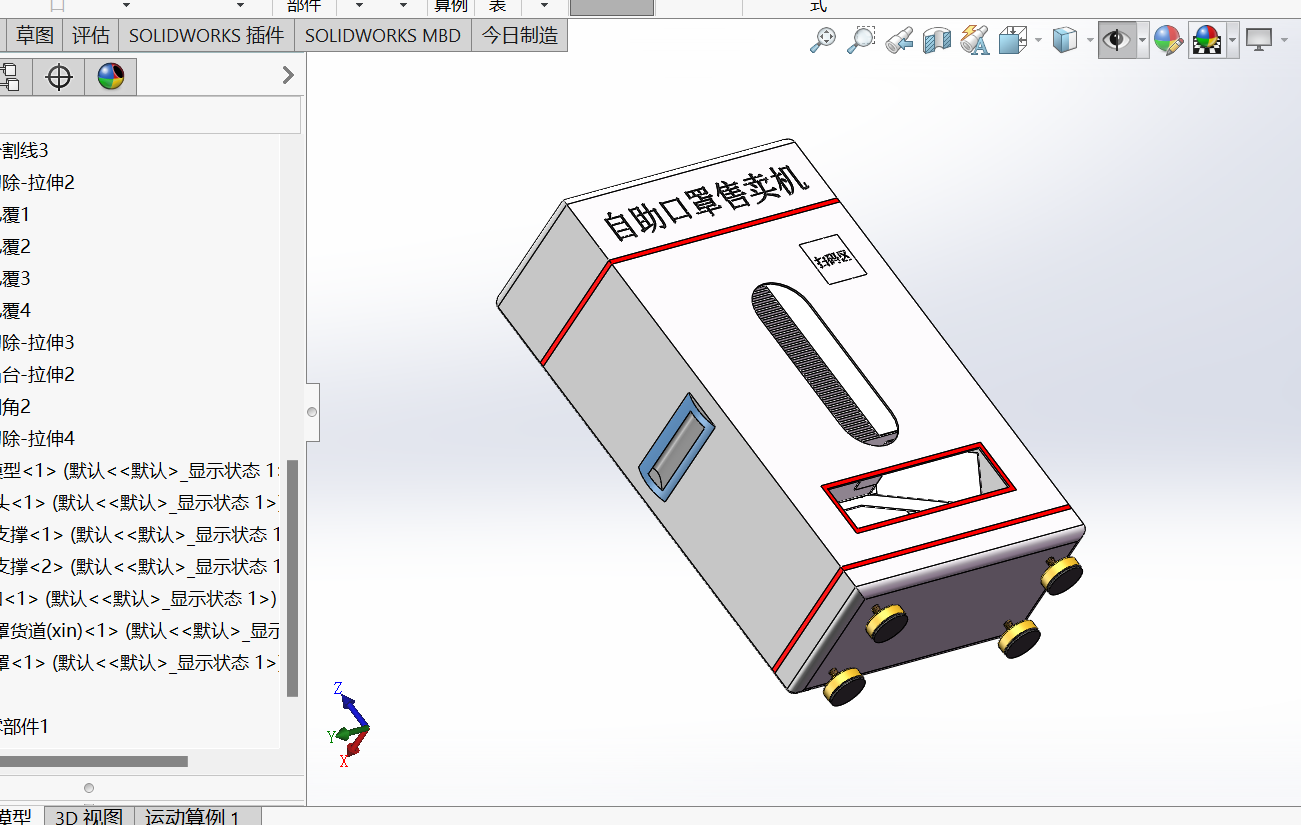Open the View Orientation dropdown arrow

1038,40
